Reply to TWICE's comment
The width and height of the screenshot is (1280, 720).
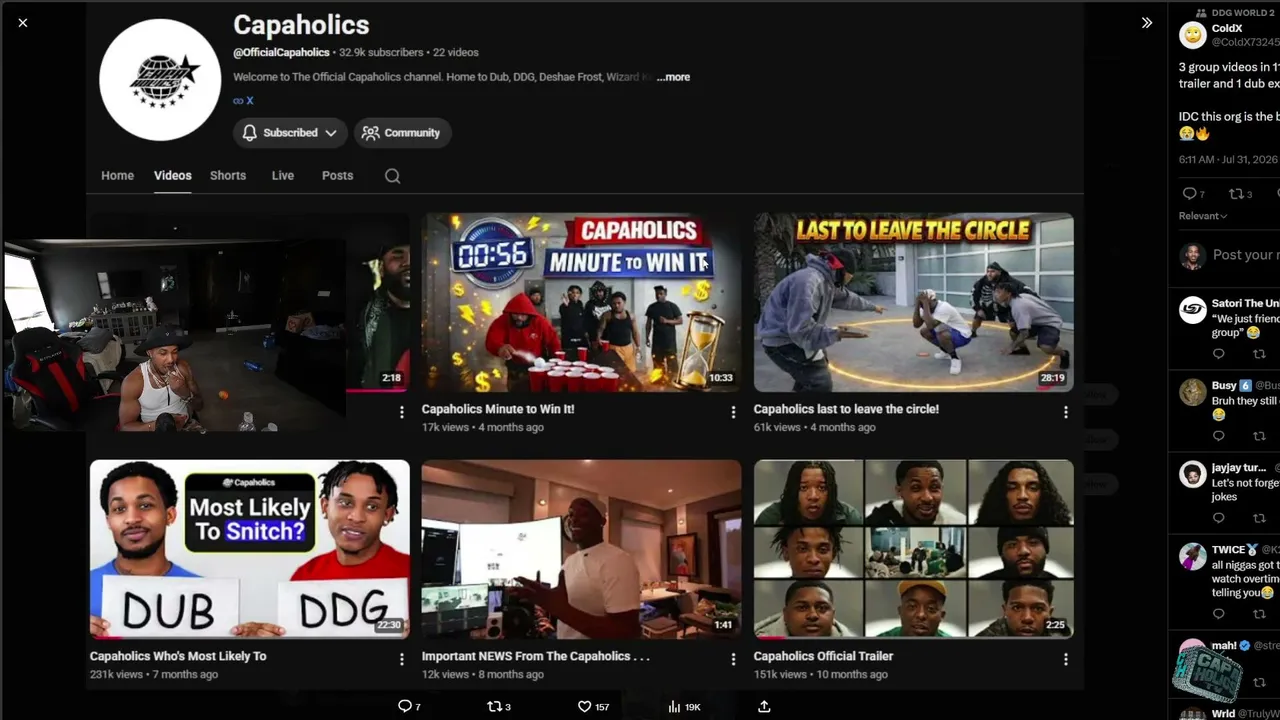[x=1218, y=614]
